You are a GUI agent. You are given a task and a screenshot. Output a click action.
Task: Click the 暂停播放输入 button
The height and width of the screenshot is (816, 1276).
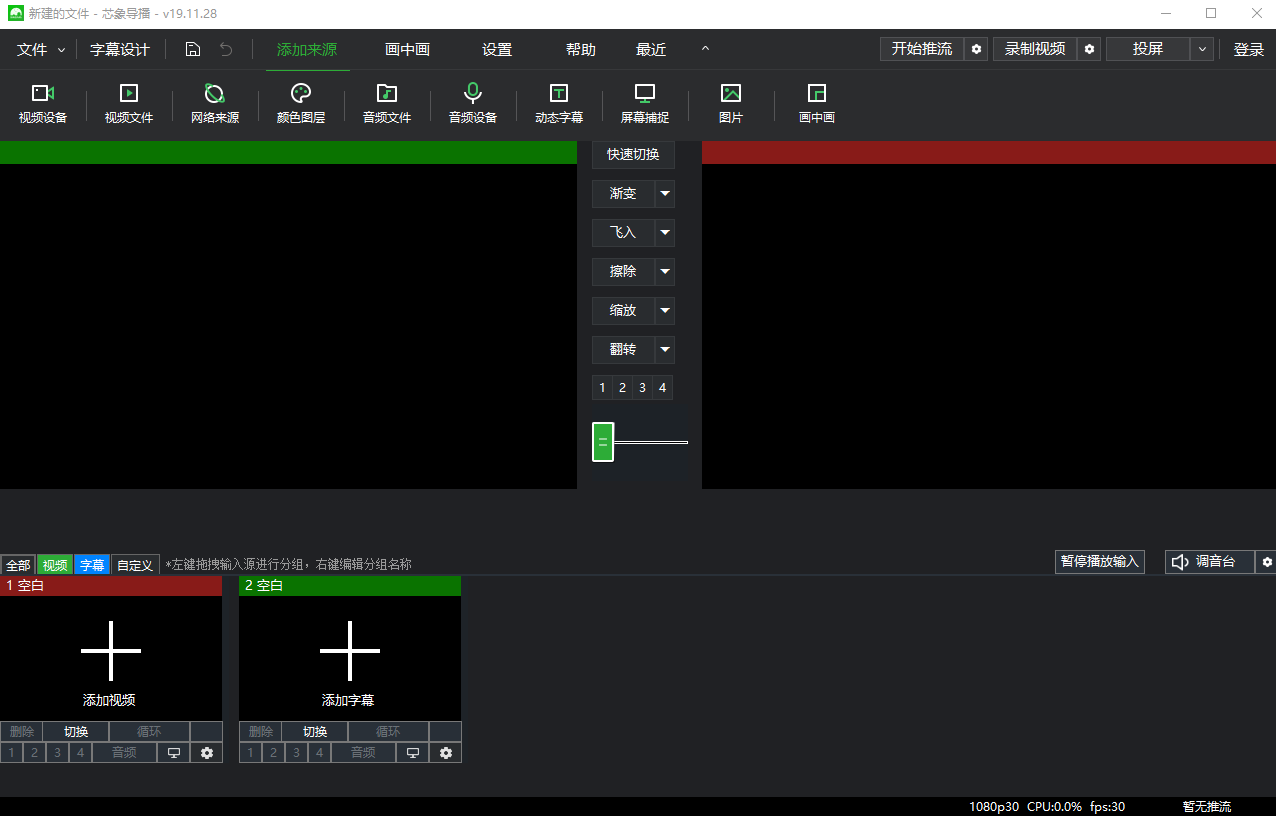point(1100,562)
